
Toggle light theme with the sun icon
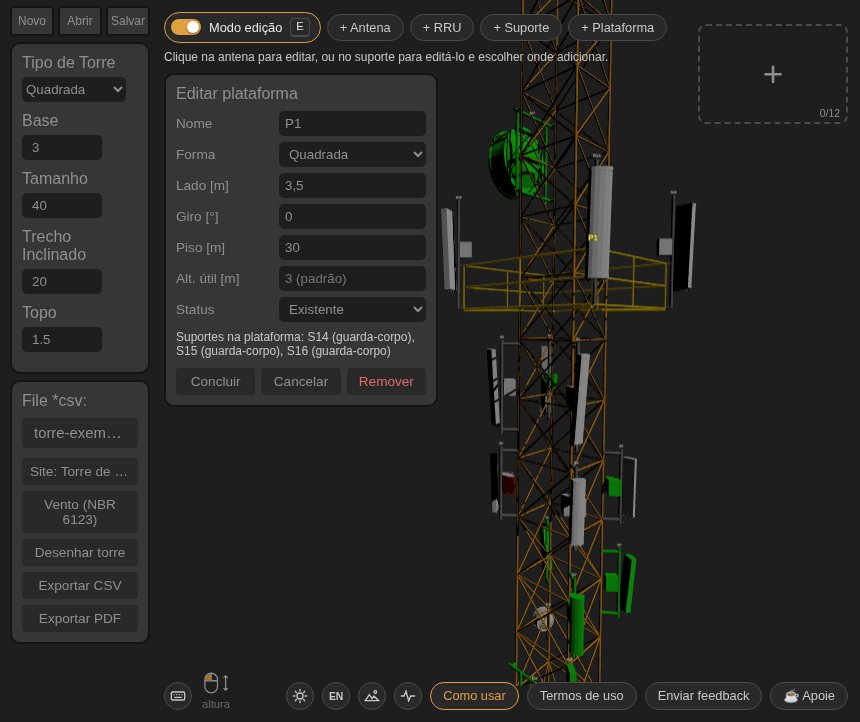tap(299, 696)
